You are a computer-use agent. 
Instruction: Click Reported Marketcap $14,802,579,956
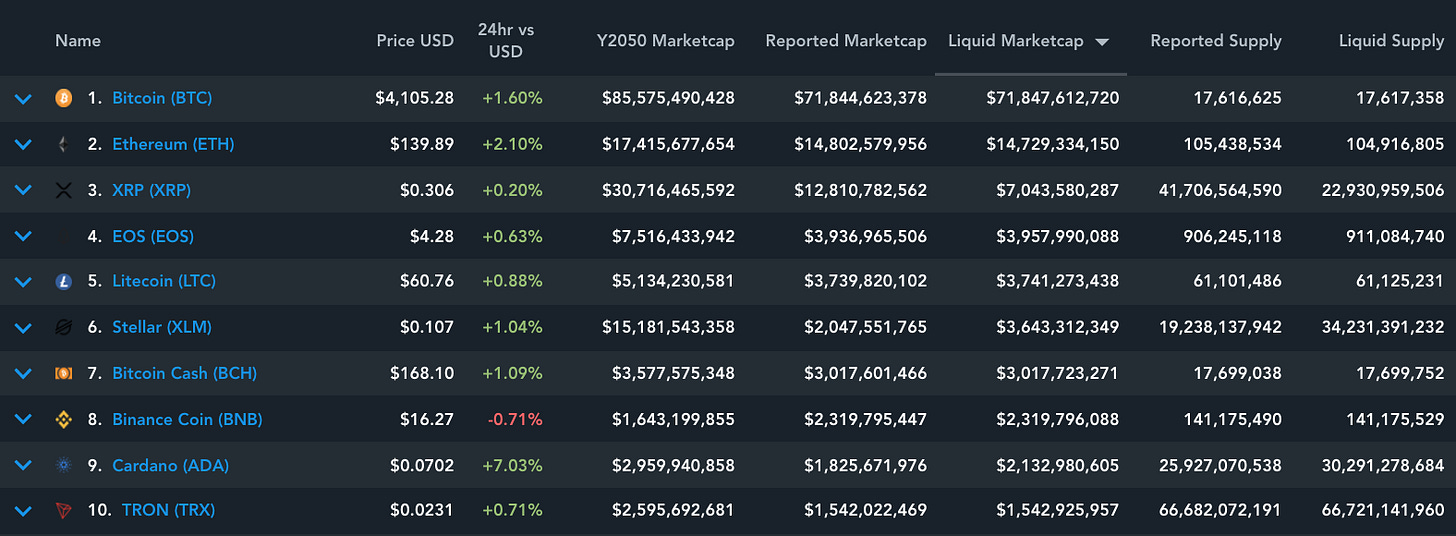tap(861, 144)
